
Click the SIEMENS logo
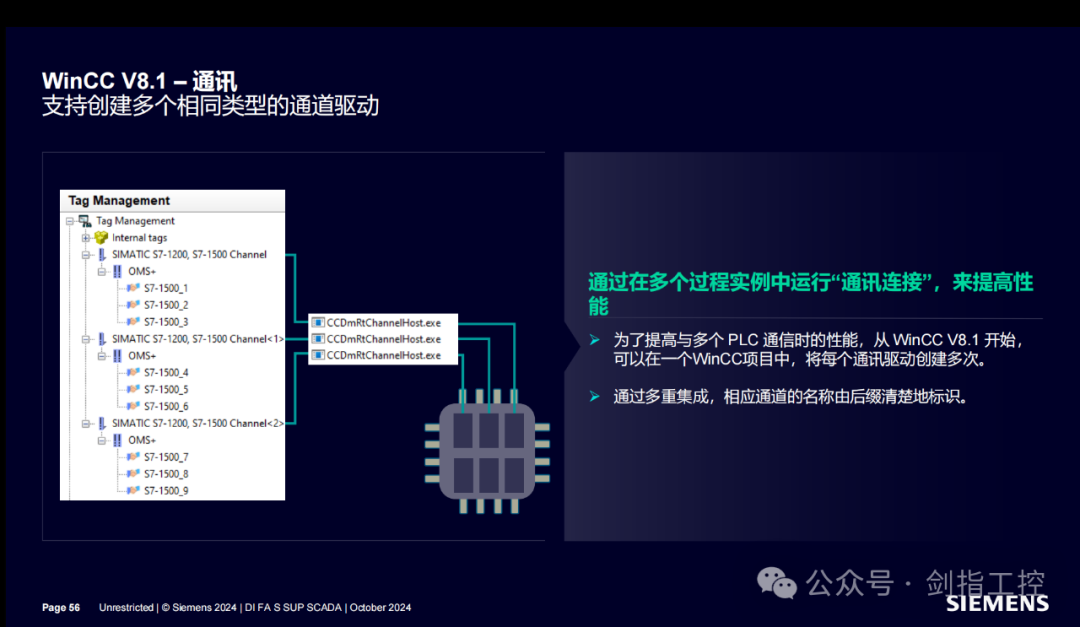tap(995, 604)
